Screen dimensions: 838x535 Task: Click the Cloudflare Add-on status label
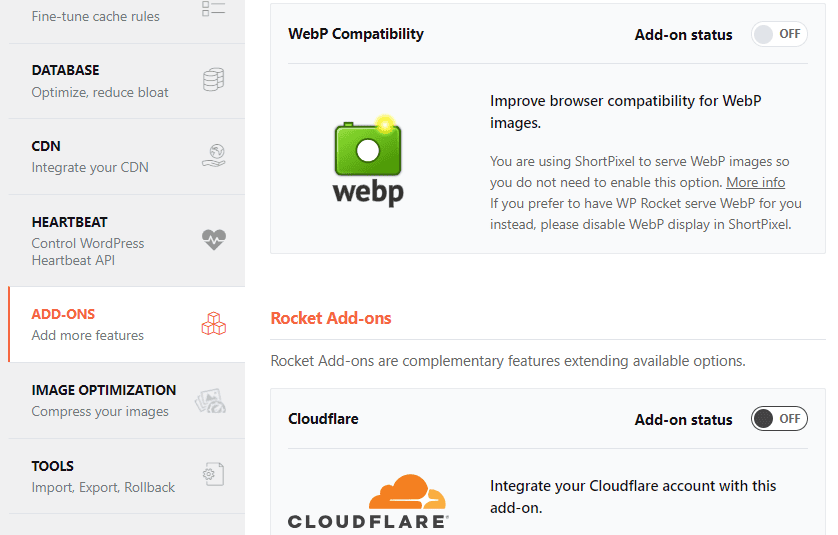tap(684, 420)
